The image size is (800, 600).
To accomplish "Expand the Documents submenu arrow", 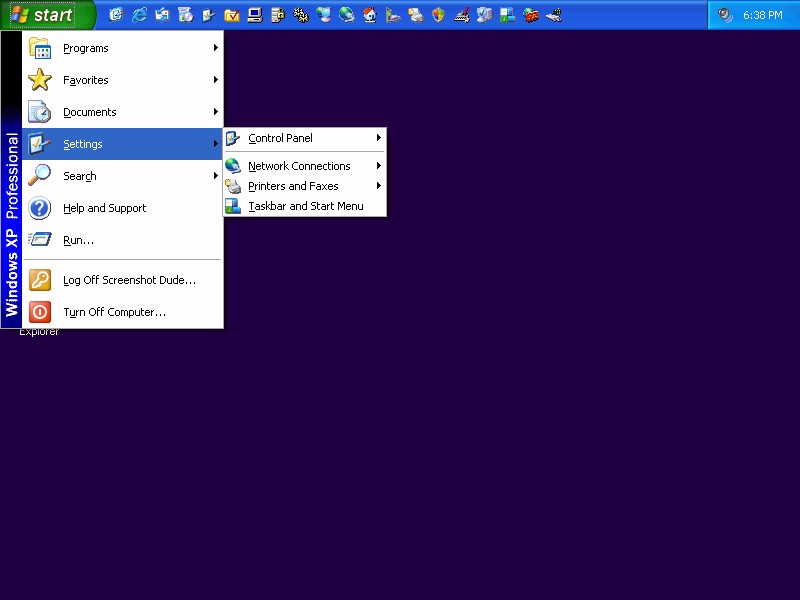I will point(215,112).
